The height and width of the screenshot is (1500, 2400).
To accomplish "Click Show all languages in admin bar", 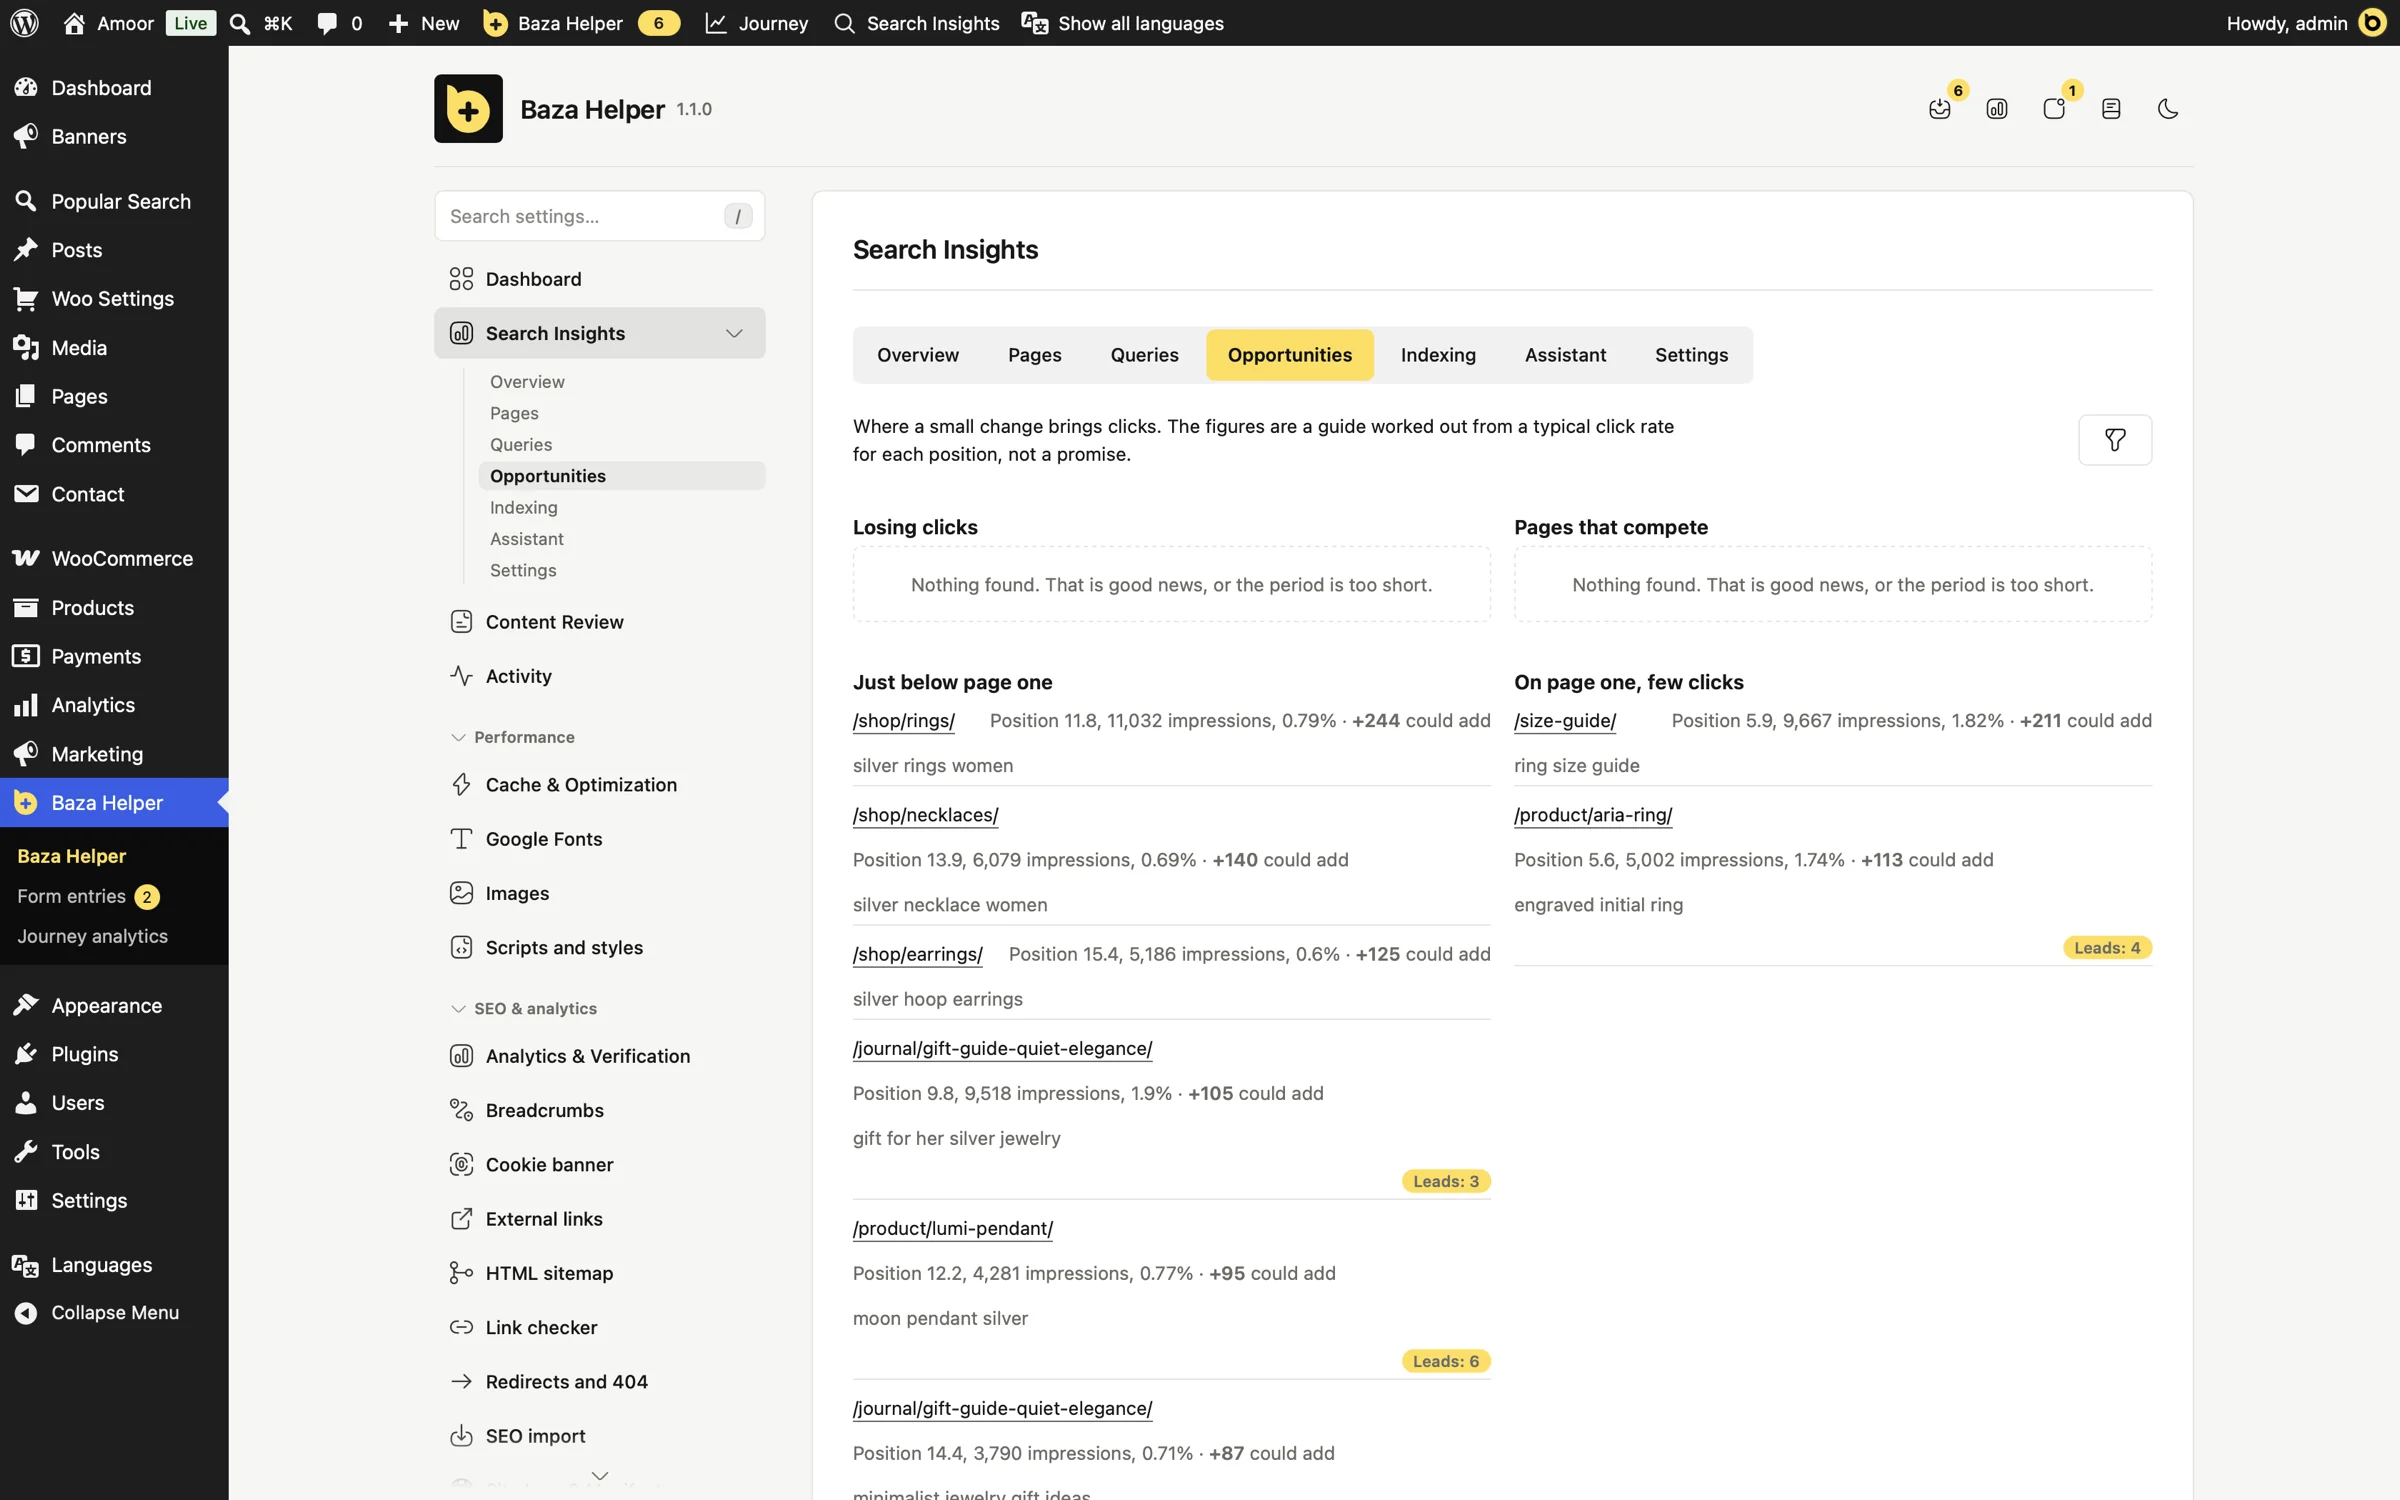I will click(x=1123, y=23).
